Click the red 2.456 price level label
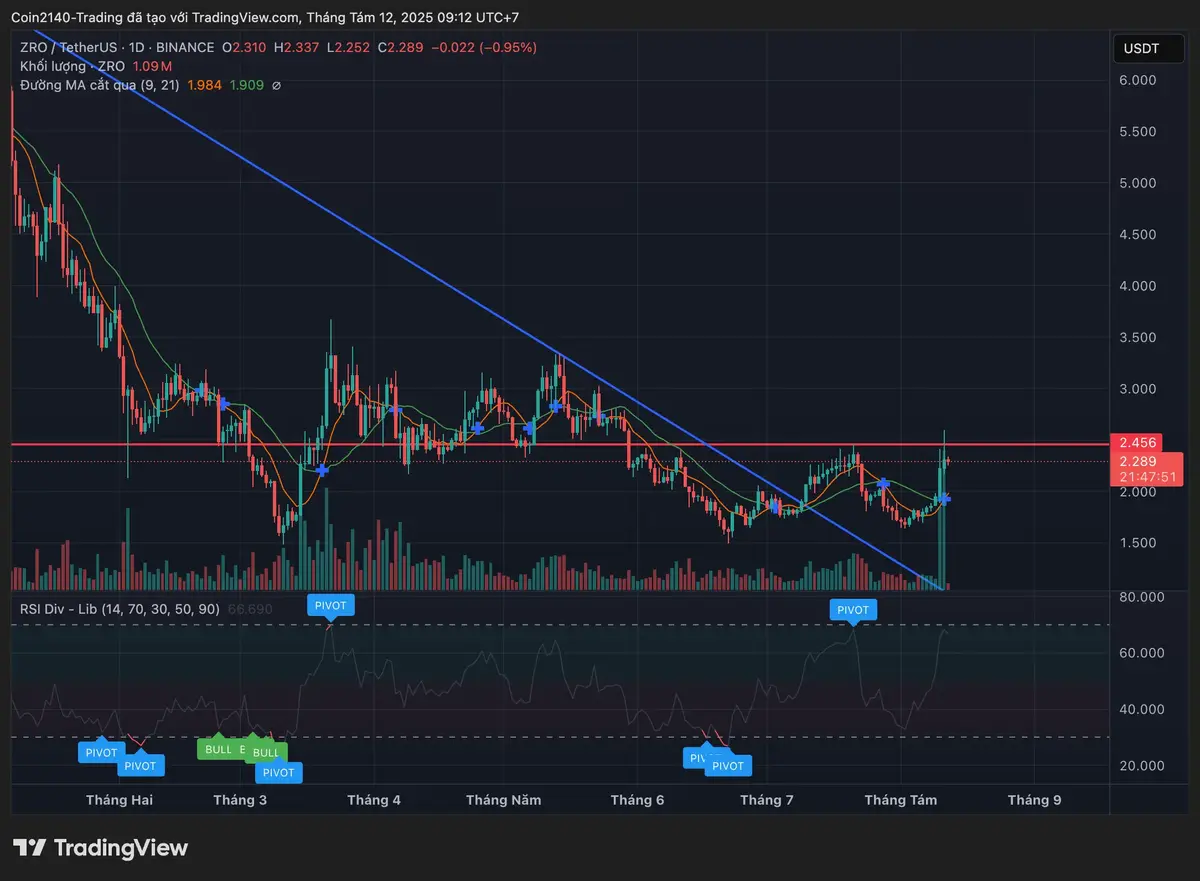1200x881 pixels. [x=1139, y=443]
